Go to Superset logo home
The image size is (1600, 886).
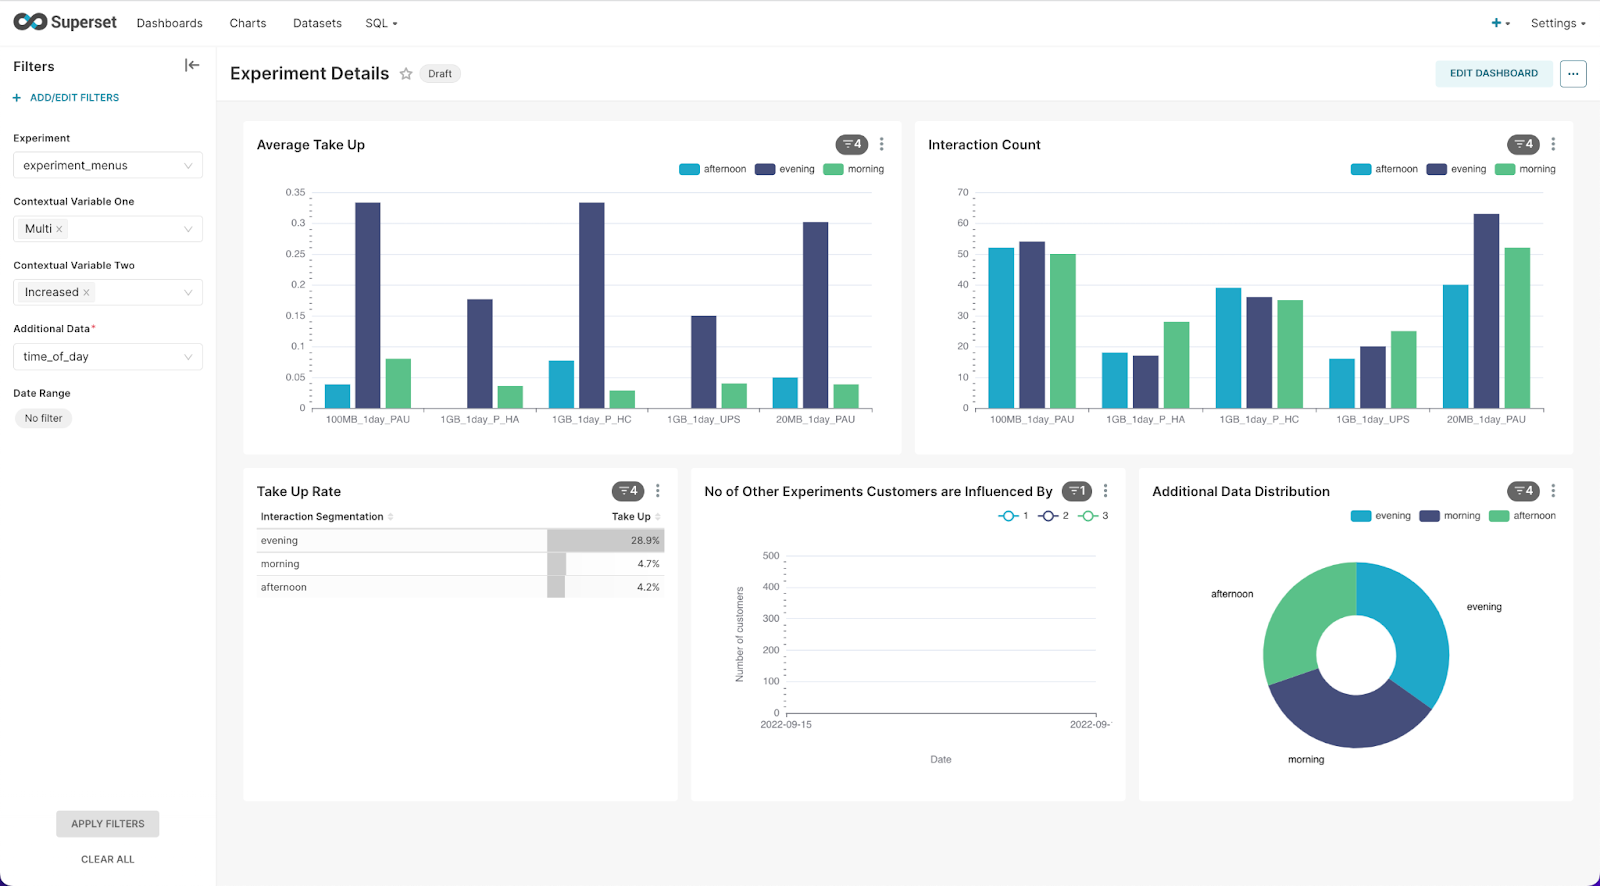pos(65,22)
